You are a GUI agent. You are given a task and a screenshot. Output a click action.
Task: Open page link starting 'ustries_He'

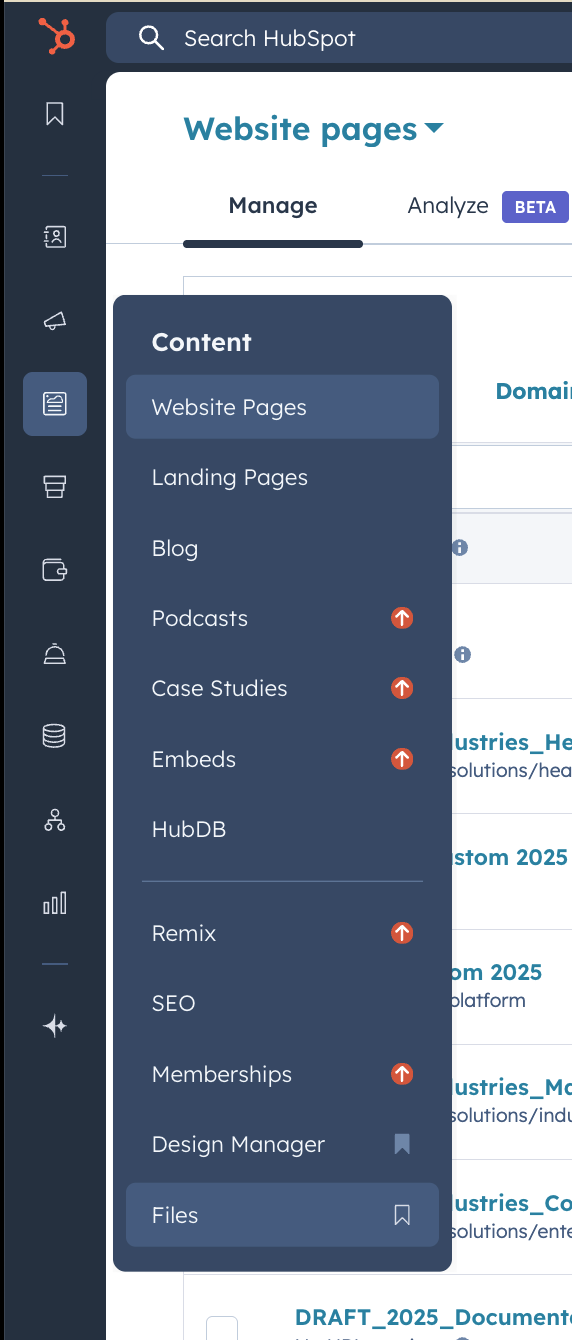point(512,742)
